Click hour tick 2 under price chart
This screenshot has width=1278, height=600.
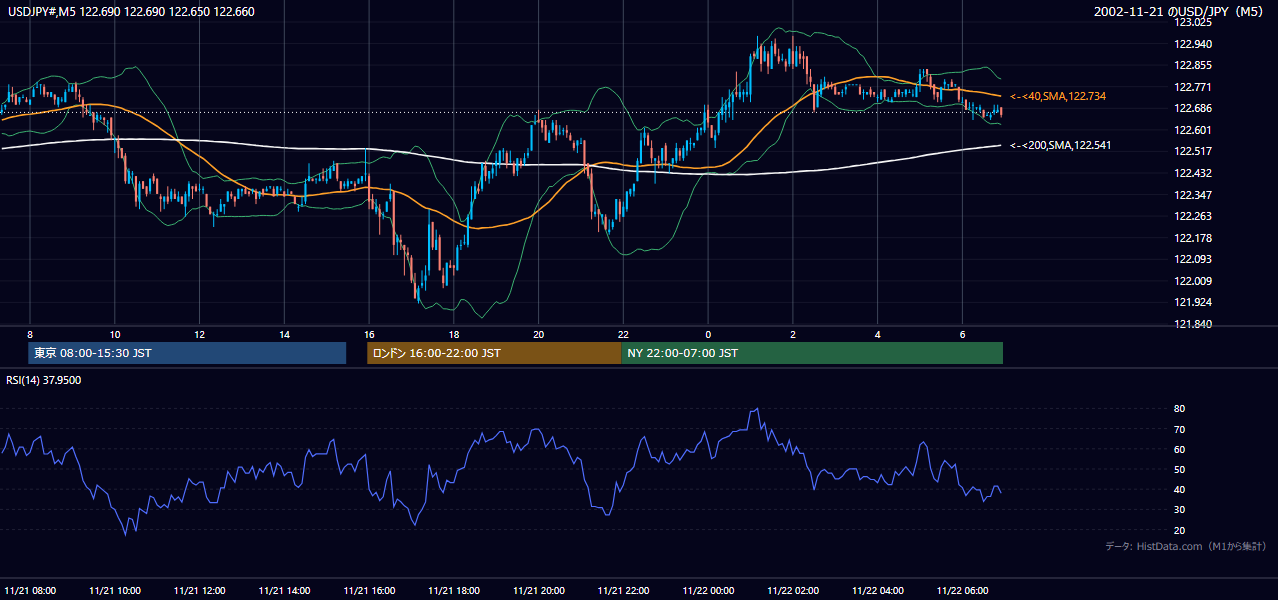pyautogui.click(x=793, y=334)
